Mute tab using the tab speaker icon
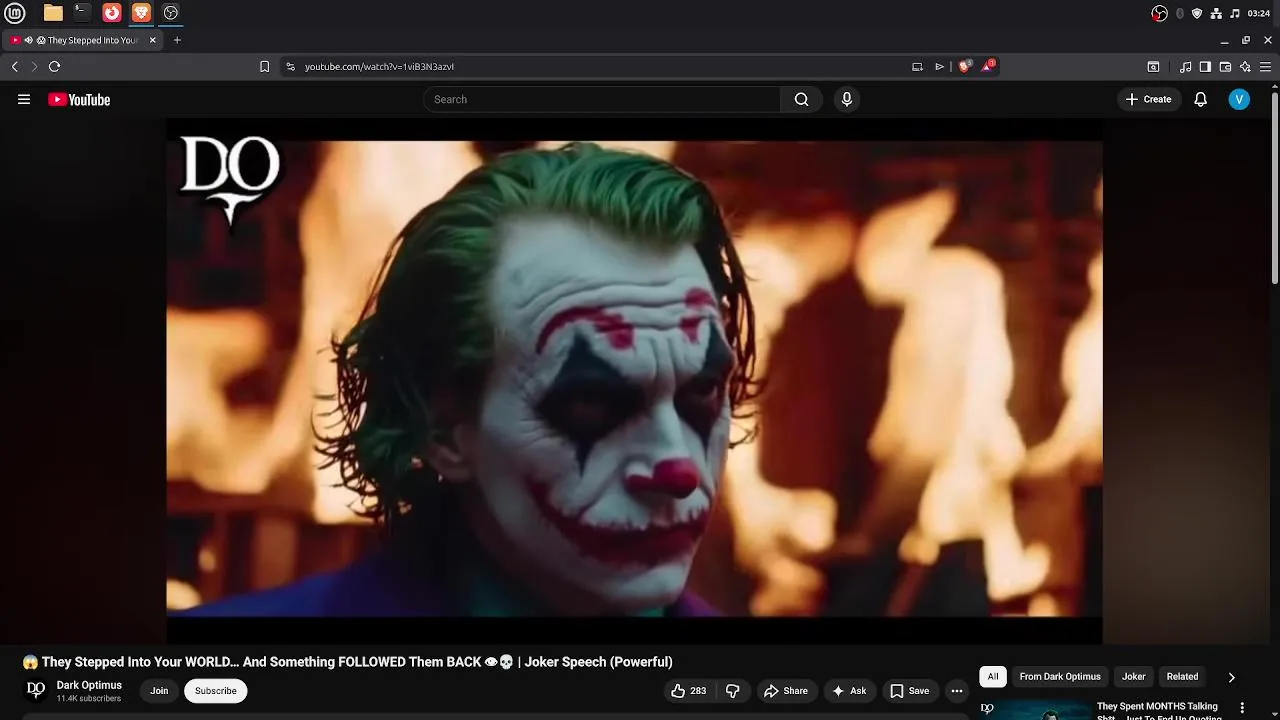Viewport: 1280px width, 720px height. click(x=29, y=40)
